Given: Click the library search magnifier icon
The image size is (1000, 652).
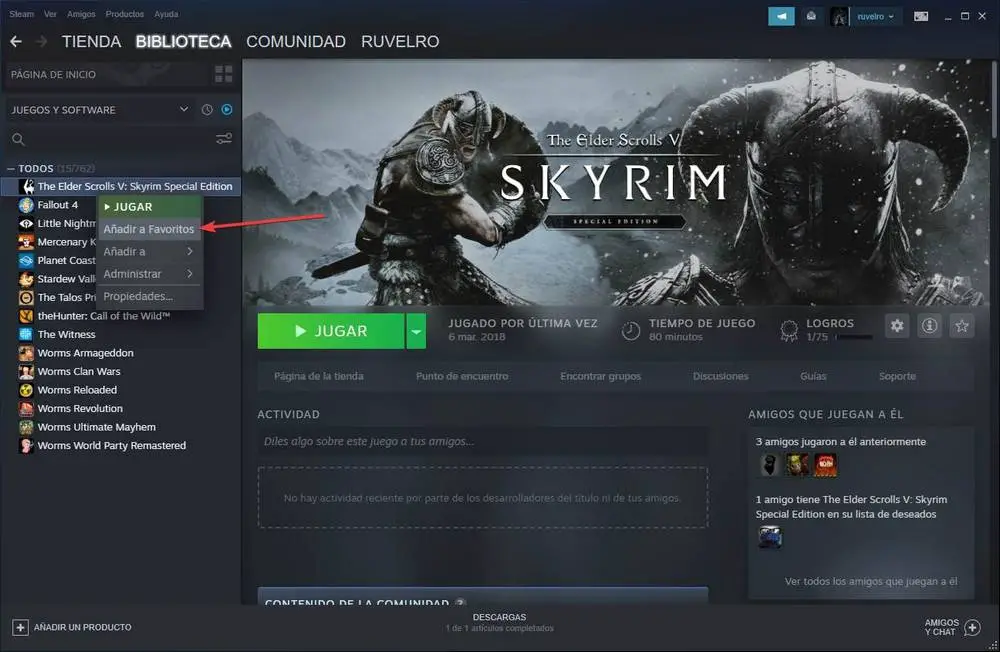Looking at the screenshot, I should point(18,139).
